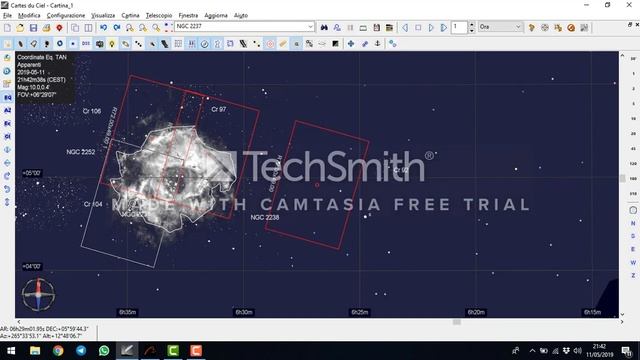Click the vertical scrollbar thumb beside chart
Viewport: 640px width, 360px height.
(x=622, y=178)
